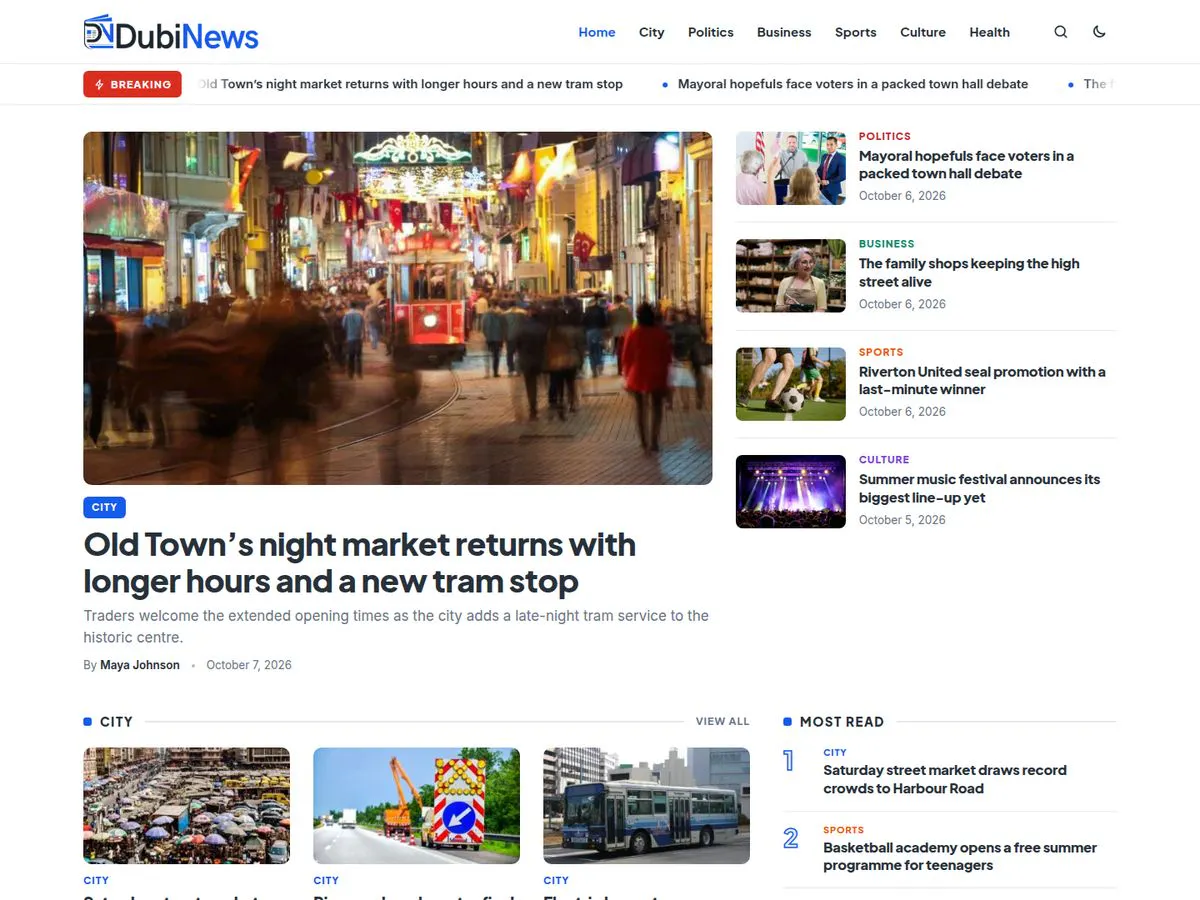This screenshot has width=1200, height=900.
Task: Toggle dark mode moon icon
Action: coord(1099,32)
